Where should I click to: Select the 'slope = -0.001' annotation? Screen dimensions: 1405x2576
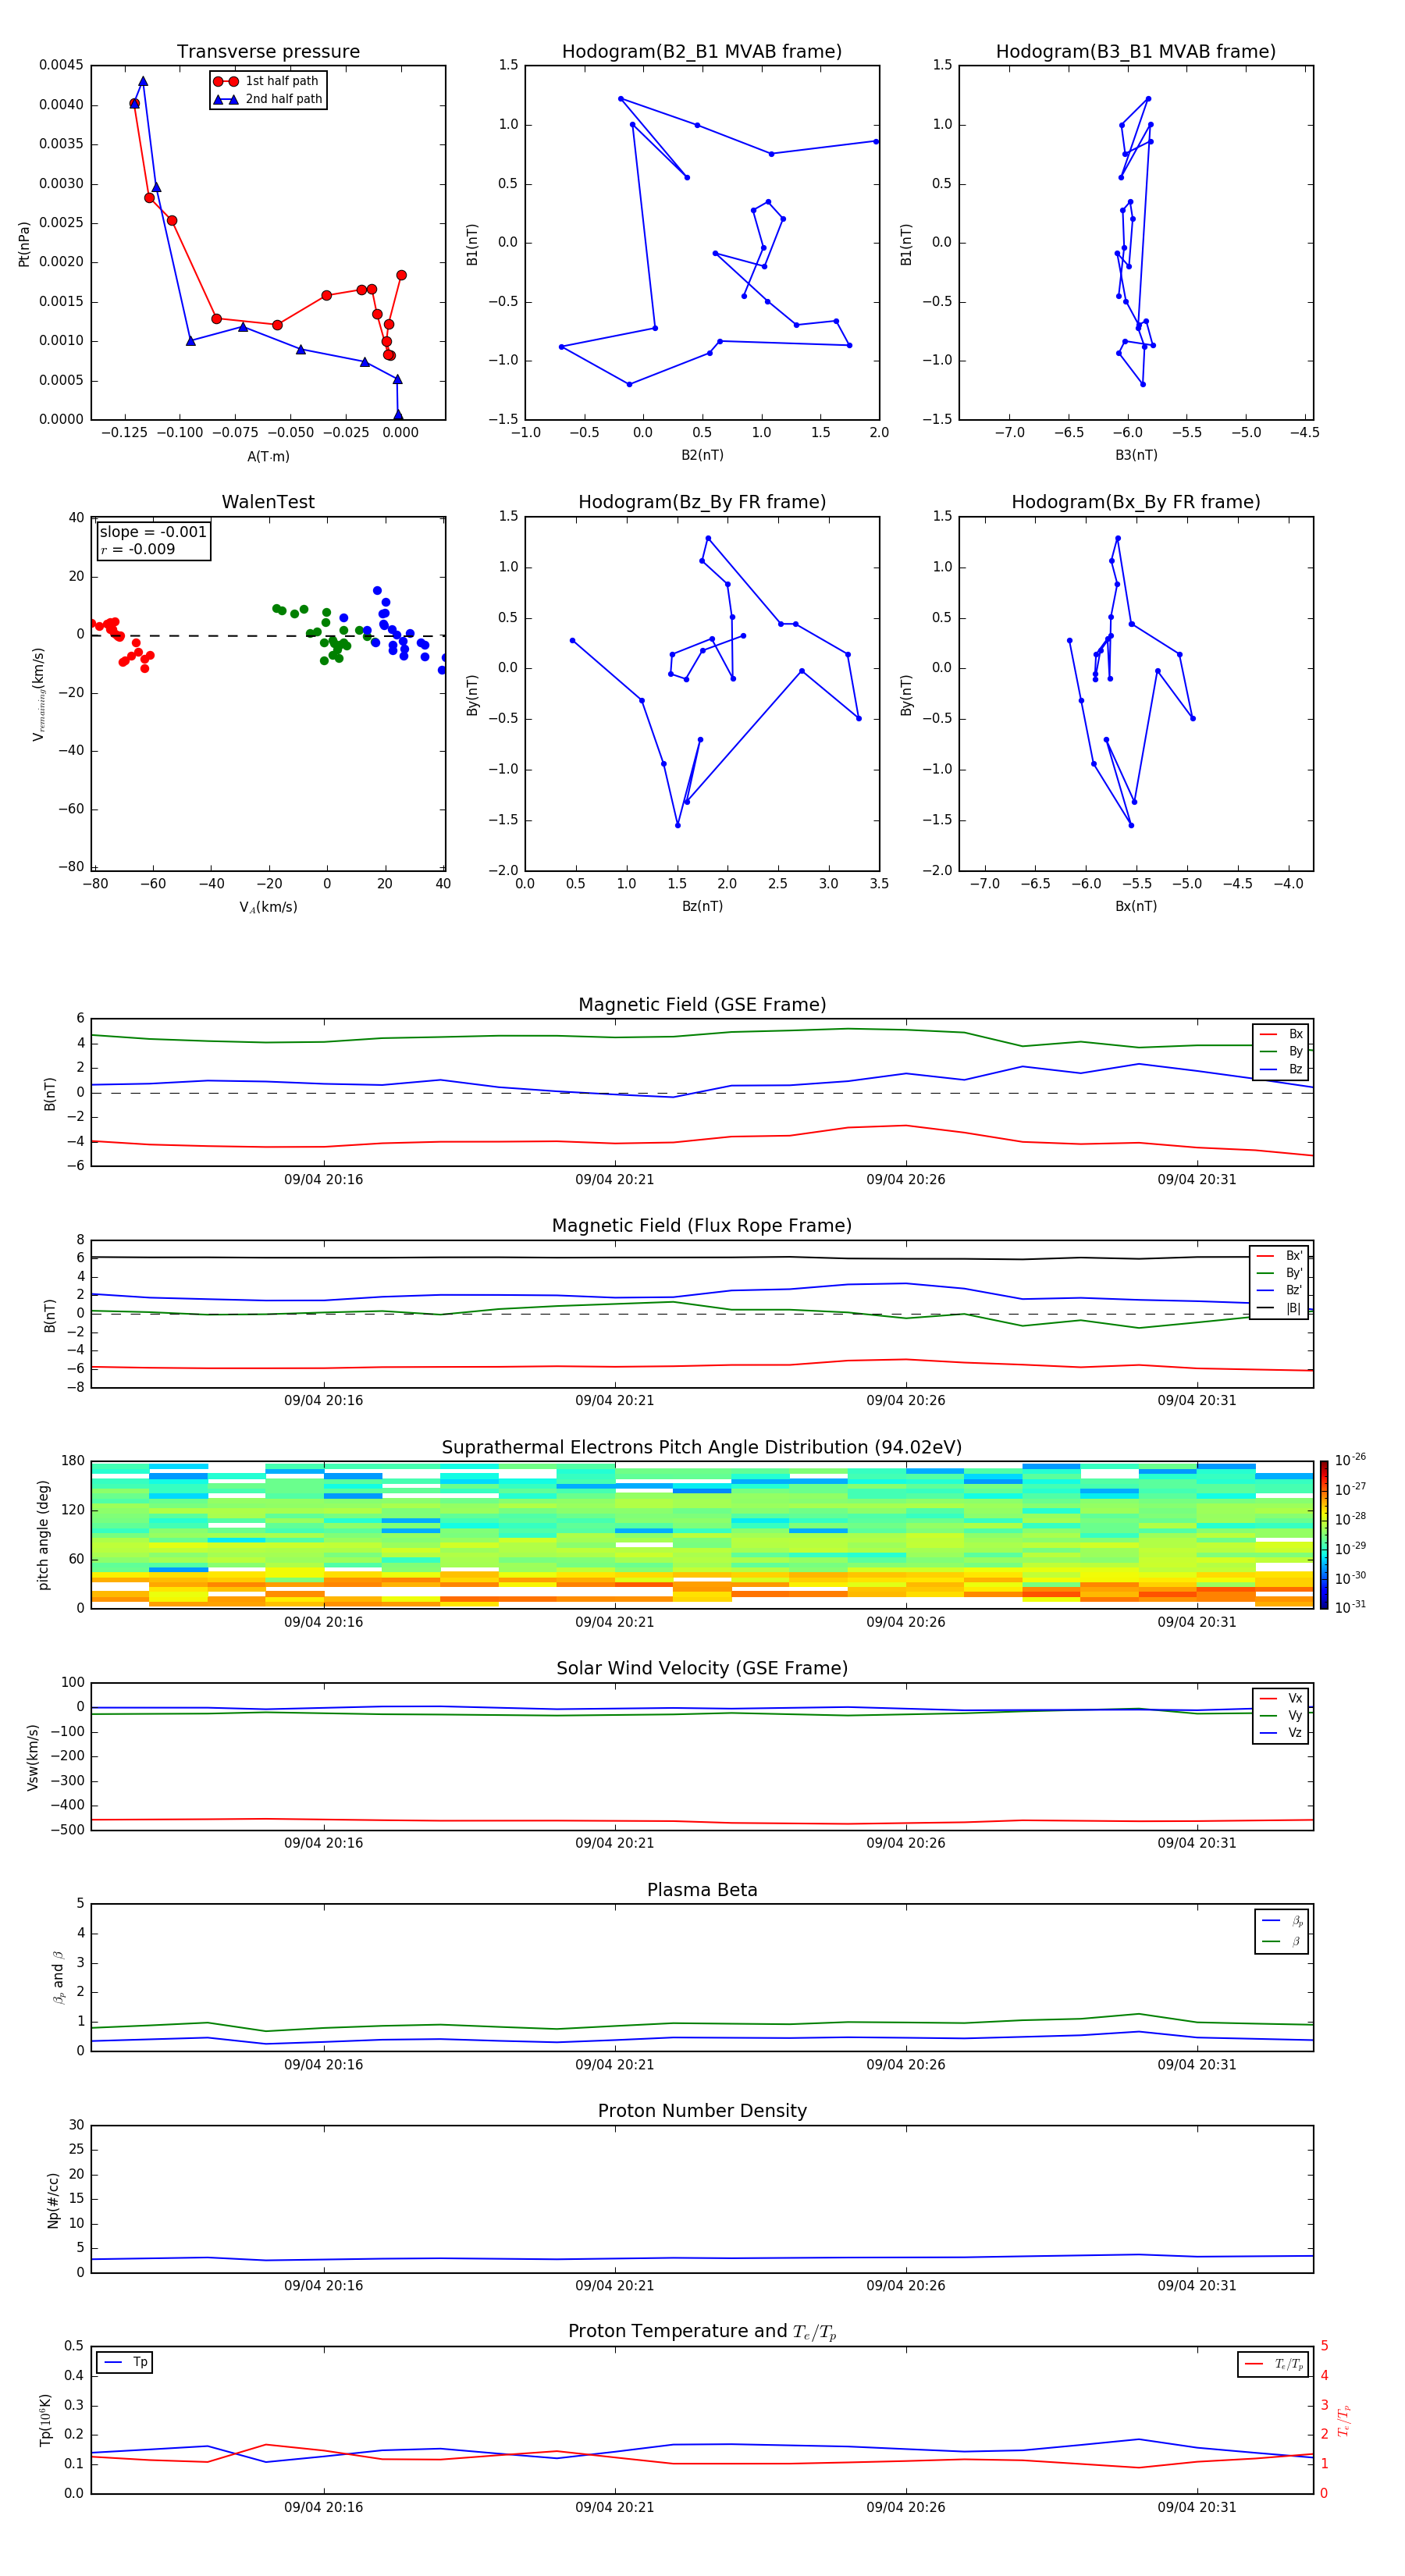click(153, 532)
